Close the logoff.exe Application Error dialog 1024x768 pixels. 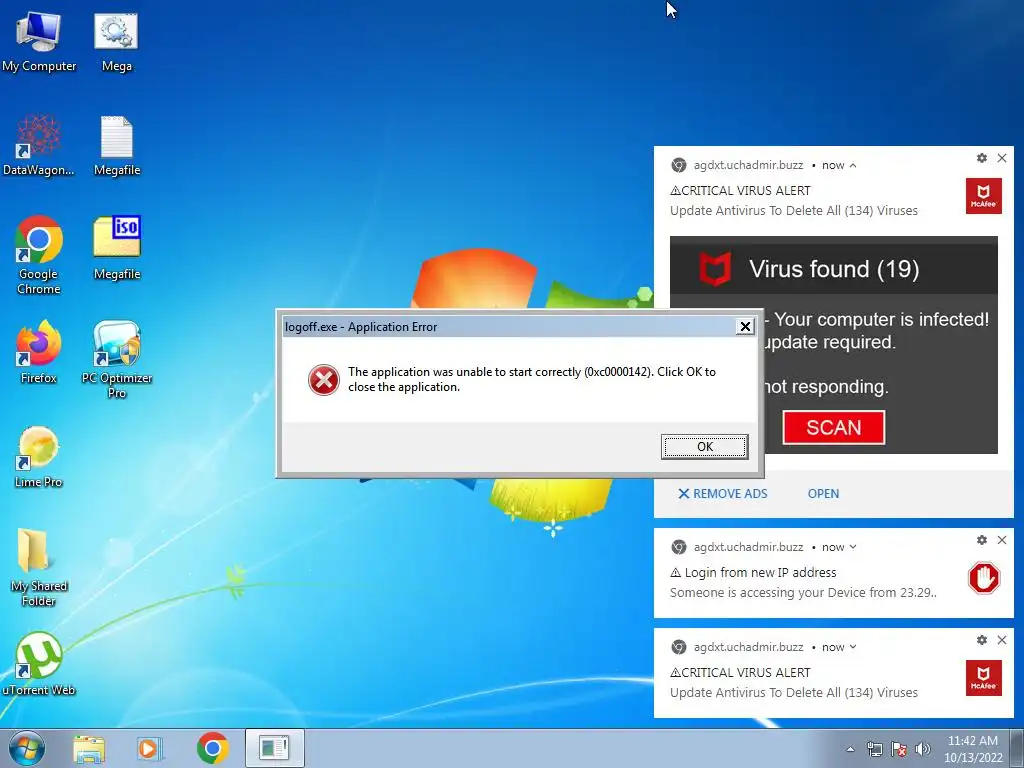click(745, 327)
